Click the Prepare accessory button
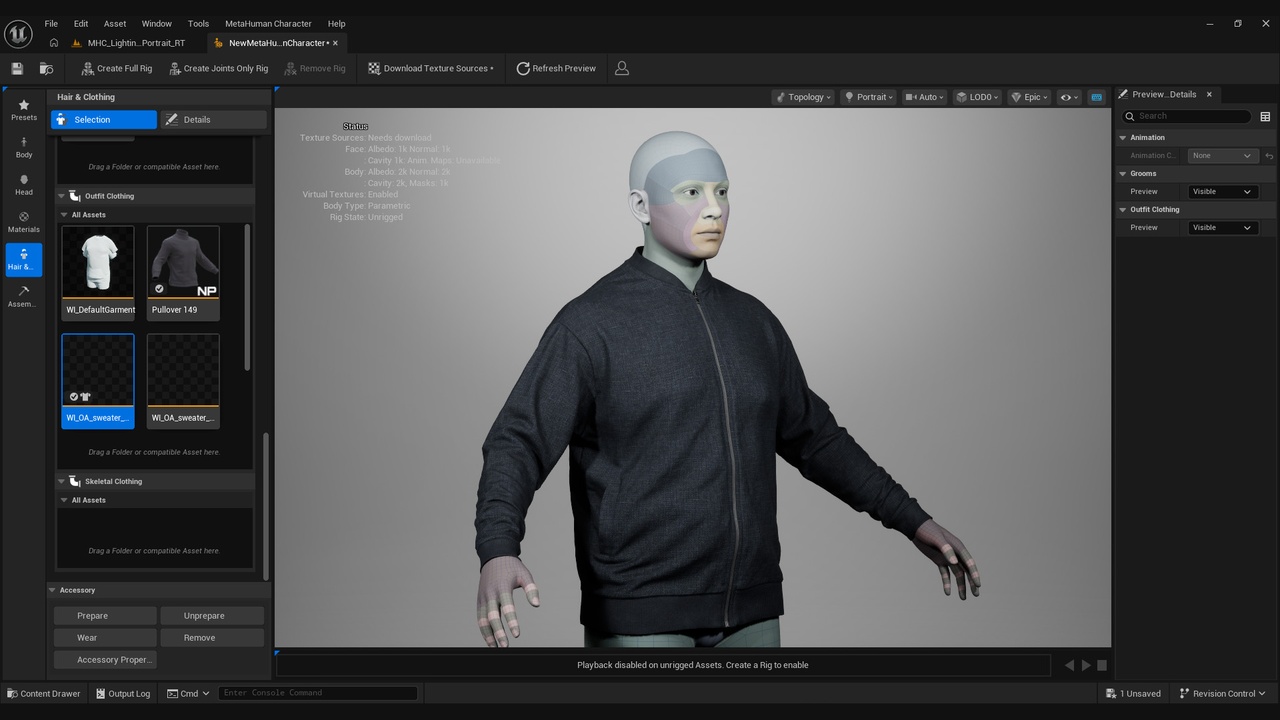This screenshot has width=1280, height=720. pyautogui.click(x=105, y=616)
